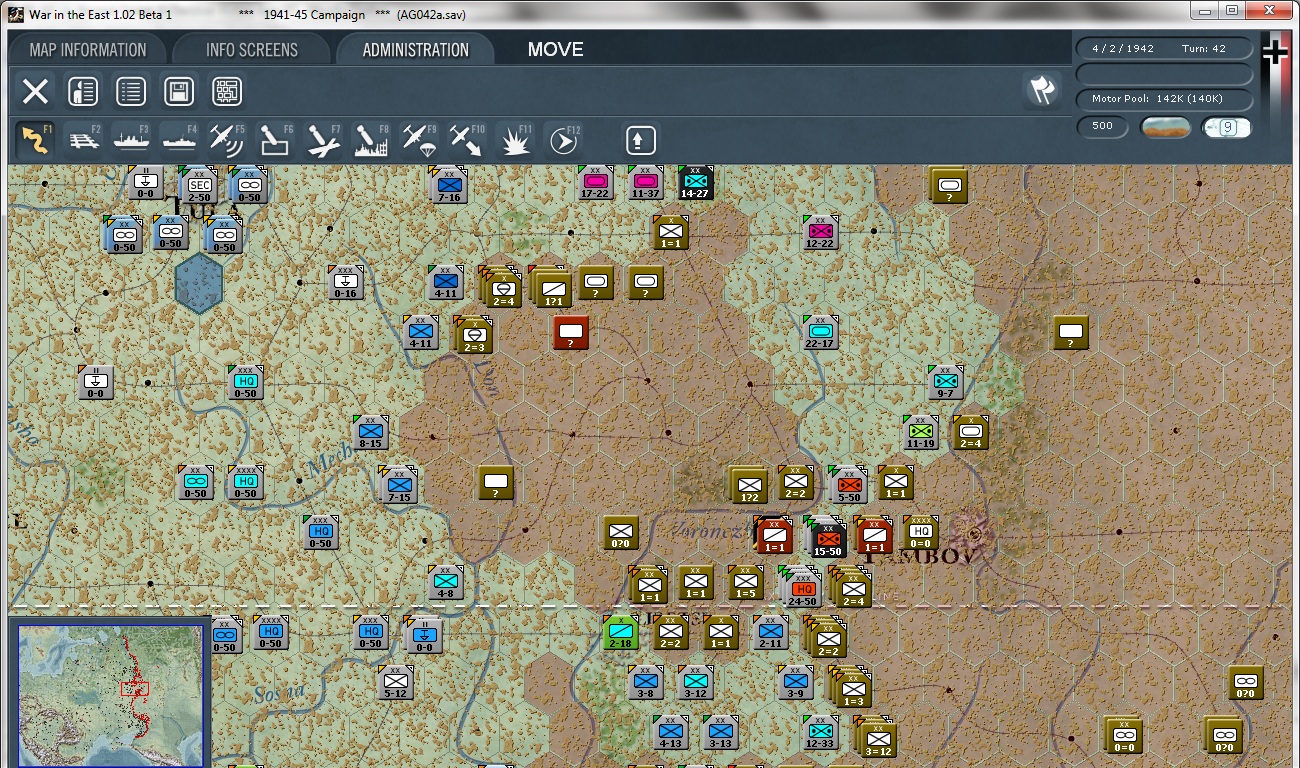Select the magenta unit counter labeled 11-37

click(x=646, y=182)
